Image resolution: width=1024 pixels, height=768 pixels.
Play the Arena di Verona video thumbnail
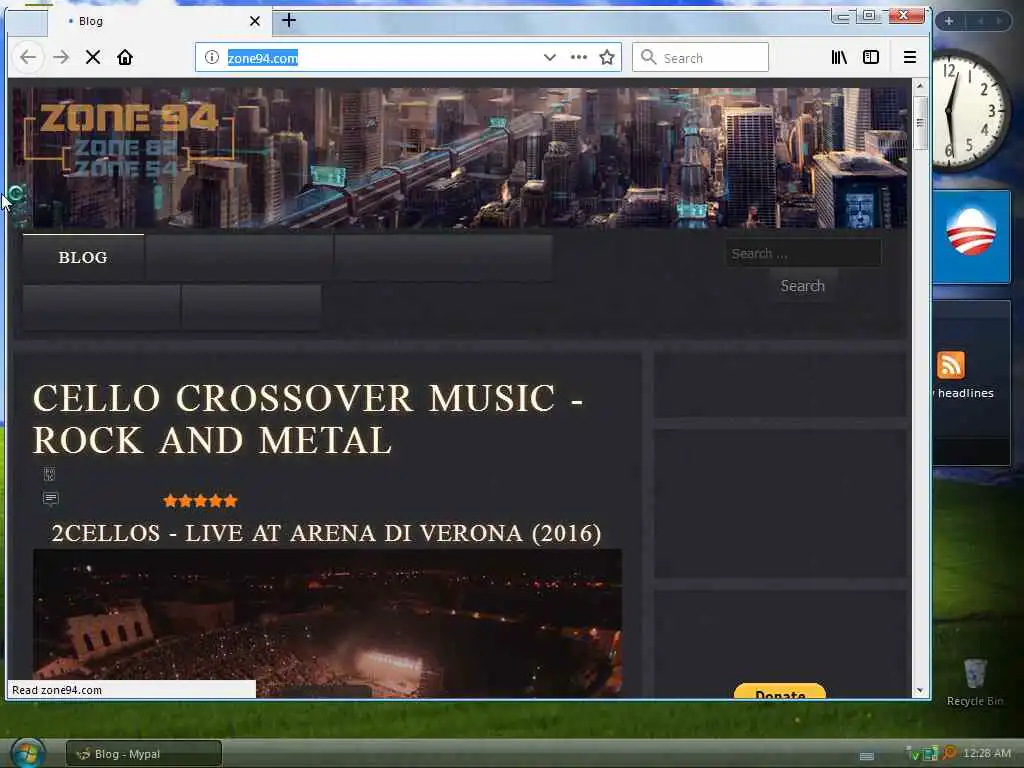(327, 623)
